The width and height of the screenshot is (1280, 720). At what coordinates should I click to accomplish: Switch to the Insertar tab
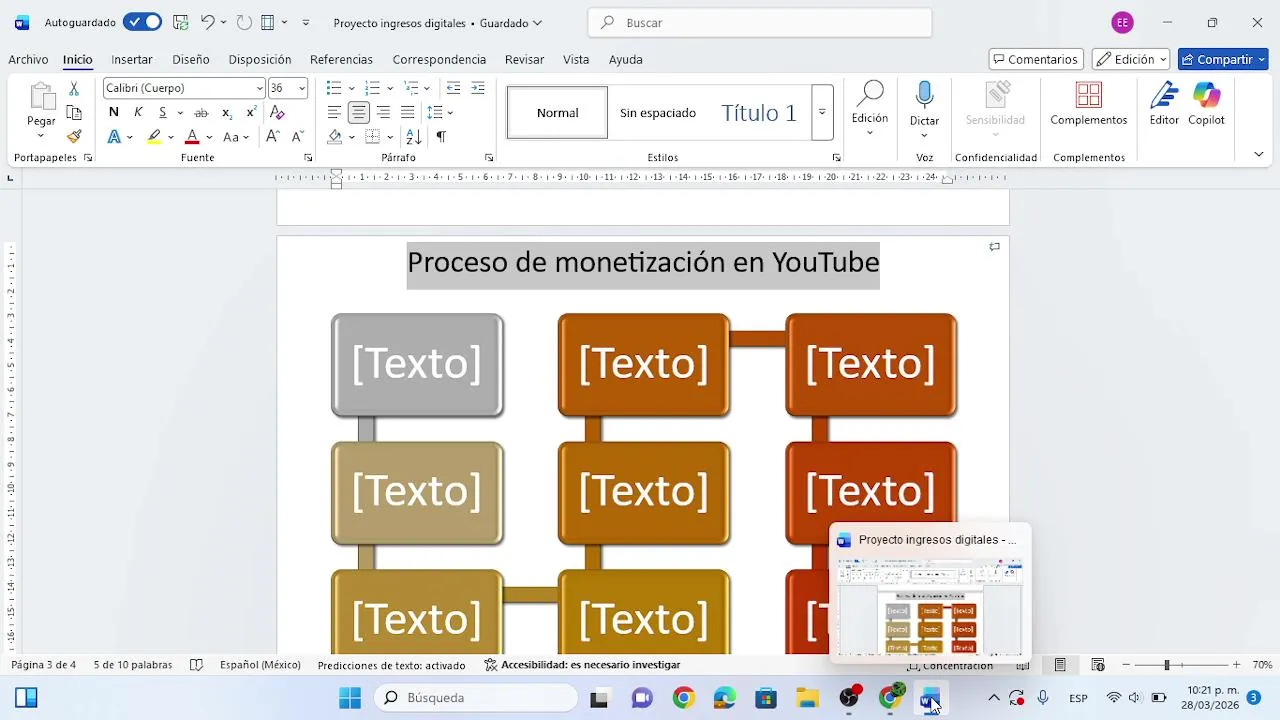coord(132,59)
